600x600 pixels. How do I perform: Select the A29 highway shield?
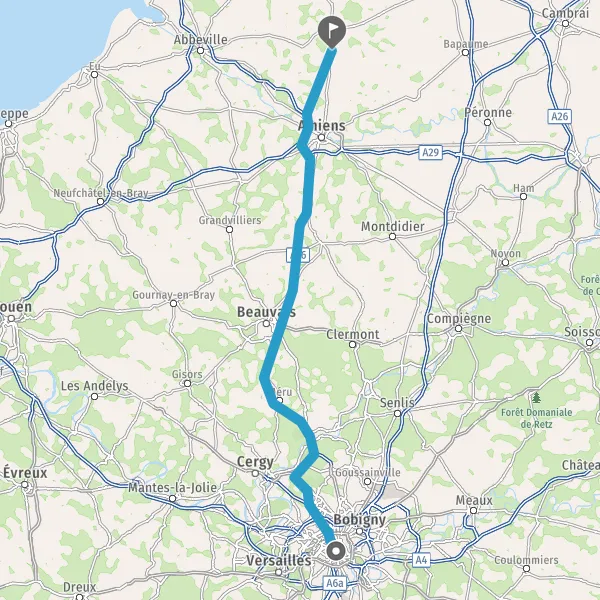tap(430, 152)
